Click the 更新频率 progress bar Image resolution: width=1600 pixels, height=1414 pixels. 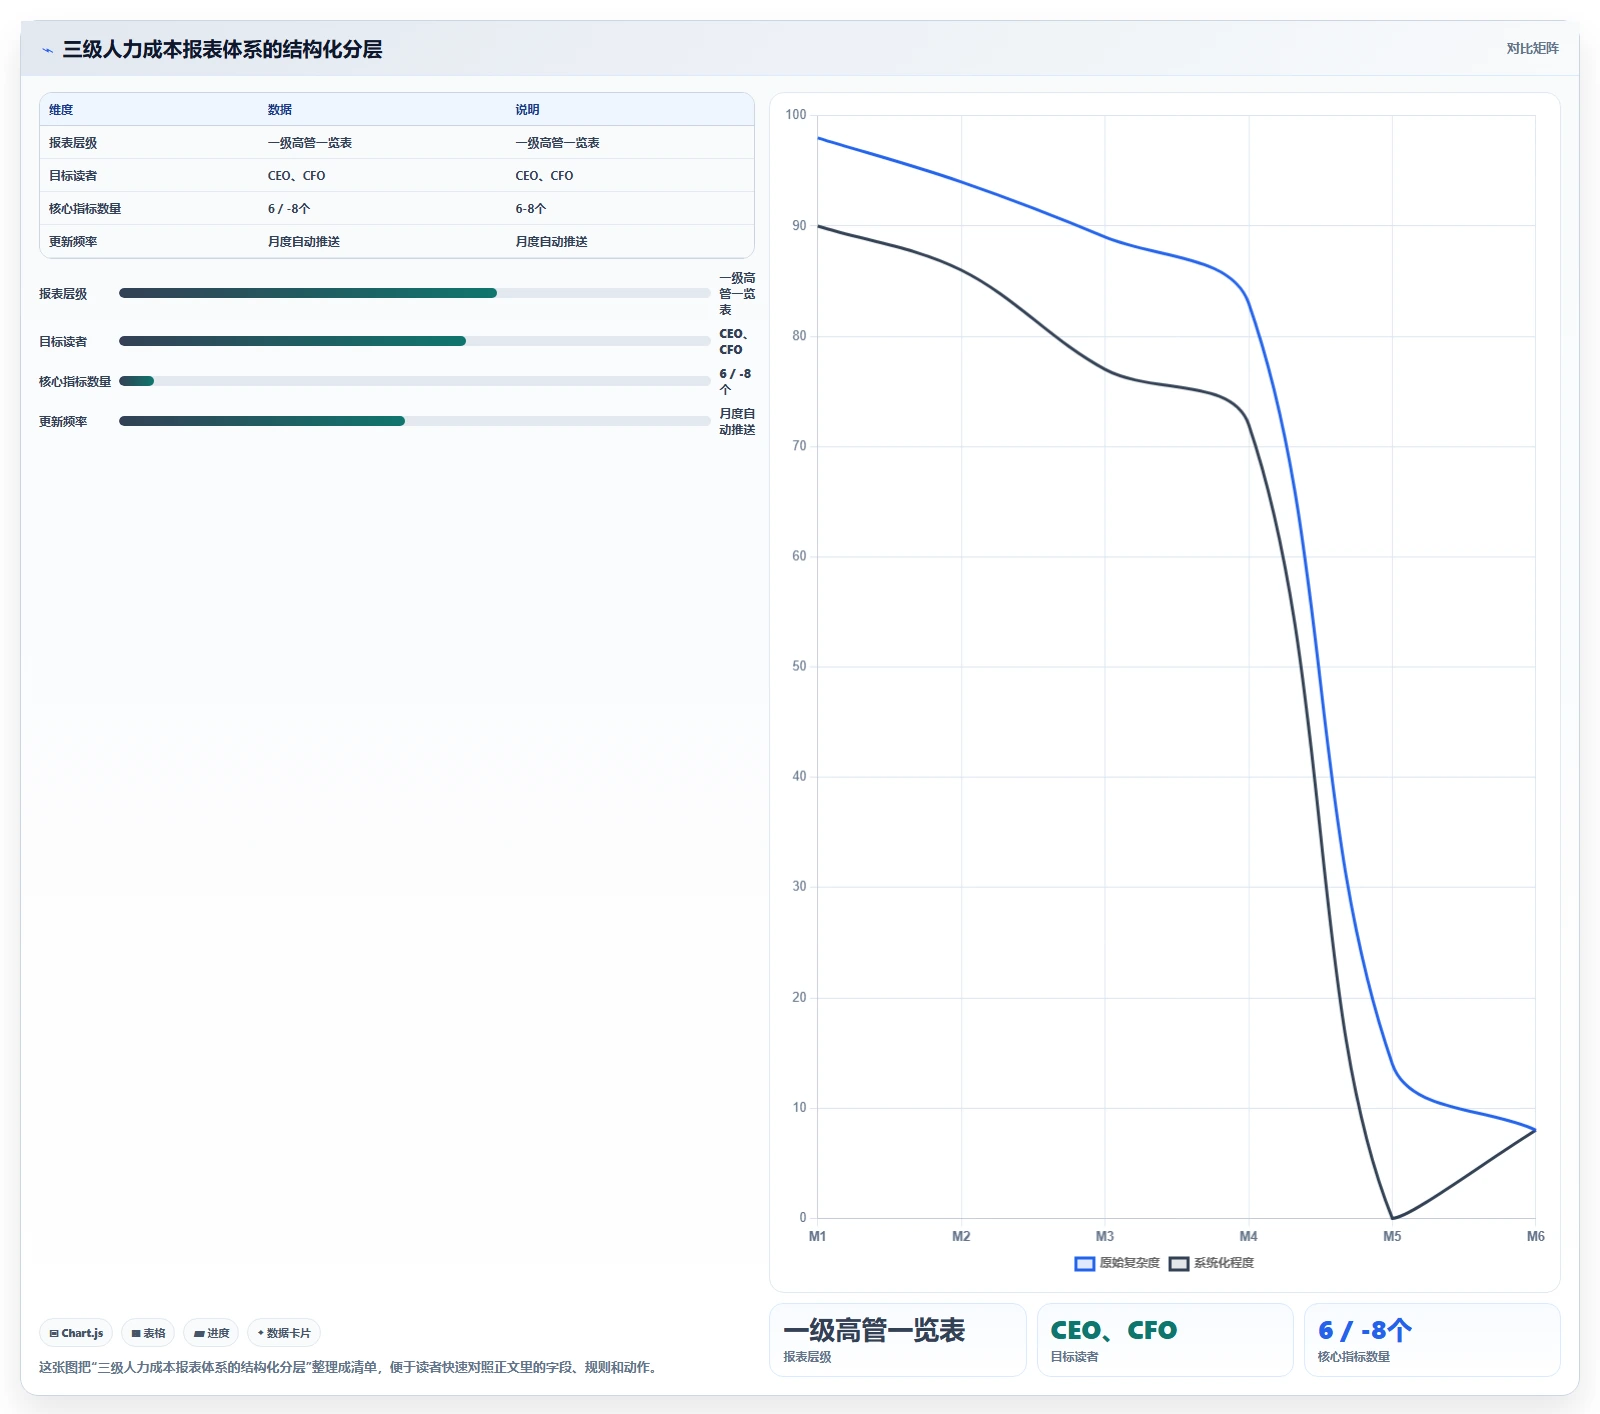[414, 421]
